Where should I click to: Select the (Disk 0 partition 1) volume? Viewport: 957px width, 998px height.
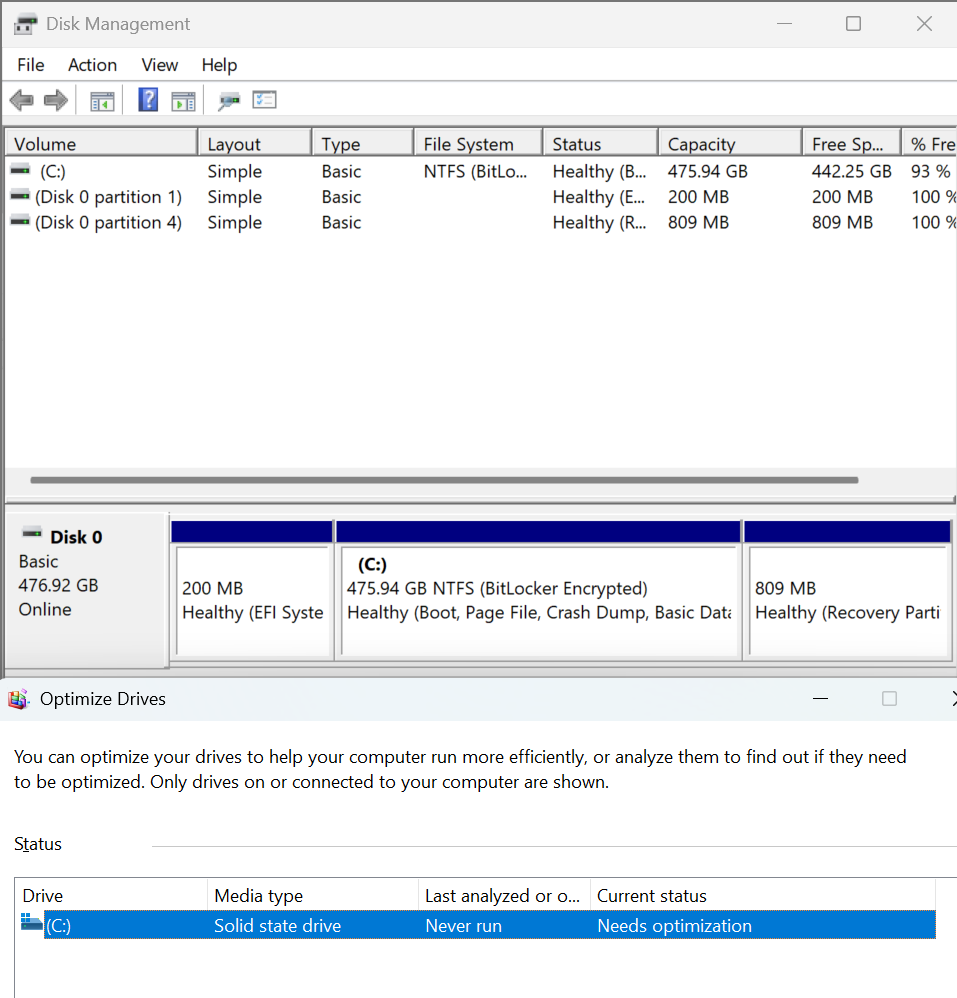[x=108, y=197]
